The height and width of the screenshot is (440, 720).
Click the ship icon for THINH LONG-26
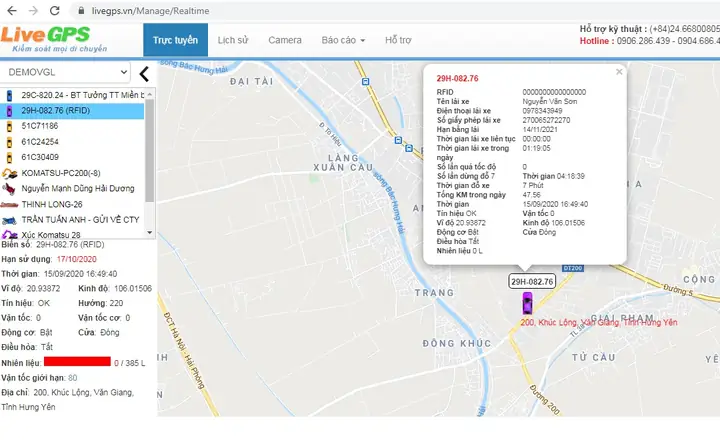(10, 204)
